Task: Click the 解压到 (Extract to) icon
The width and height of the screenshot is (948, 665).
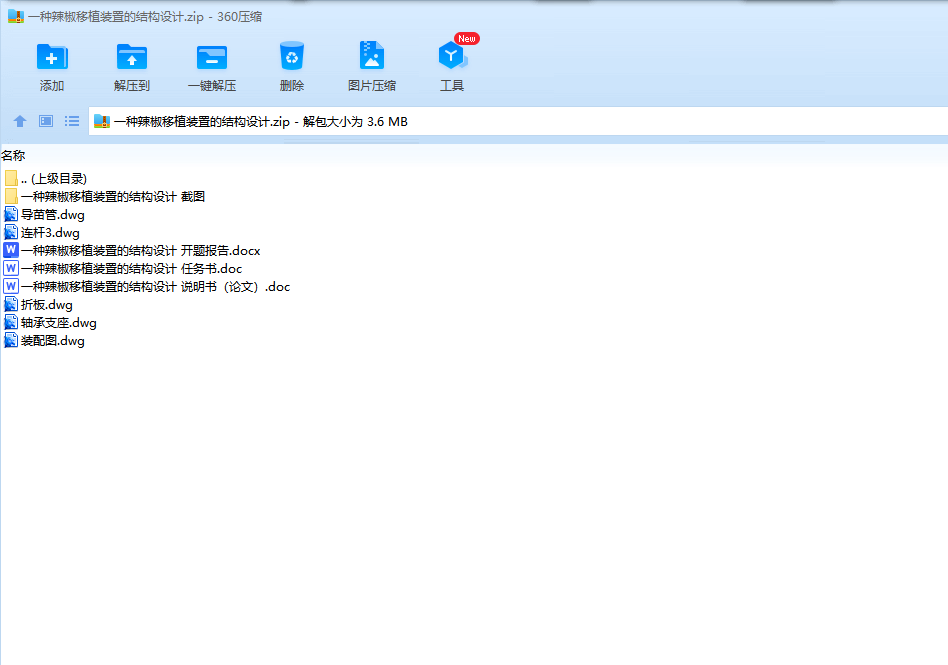Action: pos(132,57)
